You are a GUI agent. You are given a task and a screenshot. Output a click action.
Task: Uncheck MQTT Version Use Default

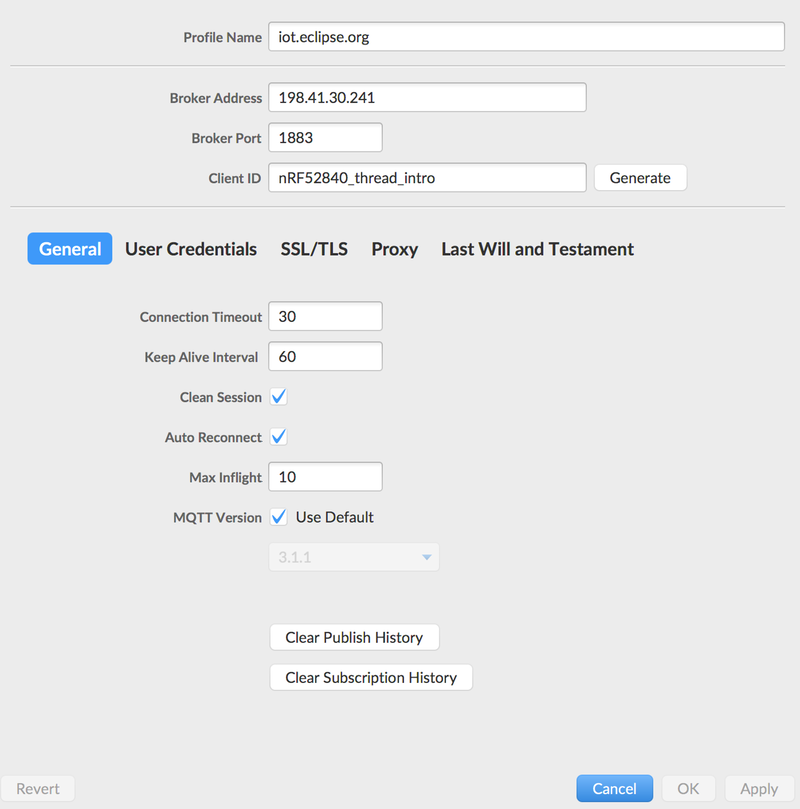coord(279,517)
